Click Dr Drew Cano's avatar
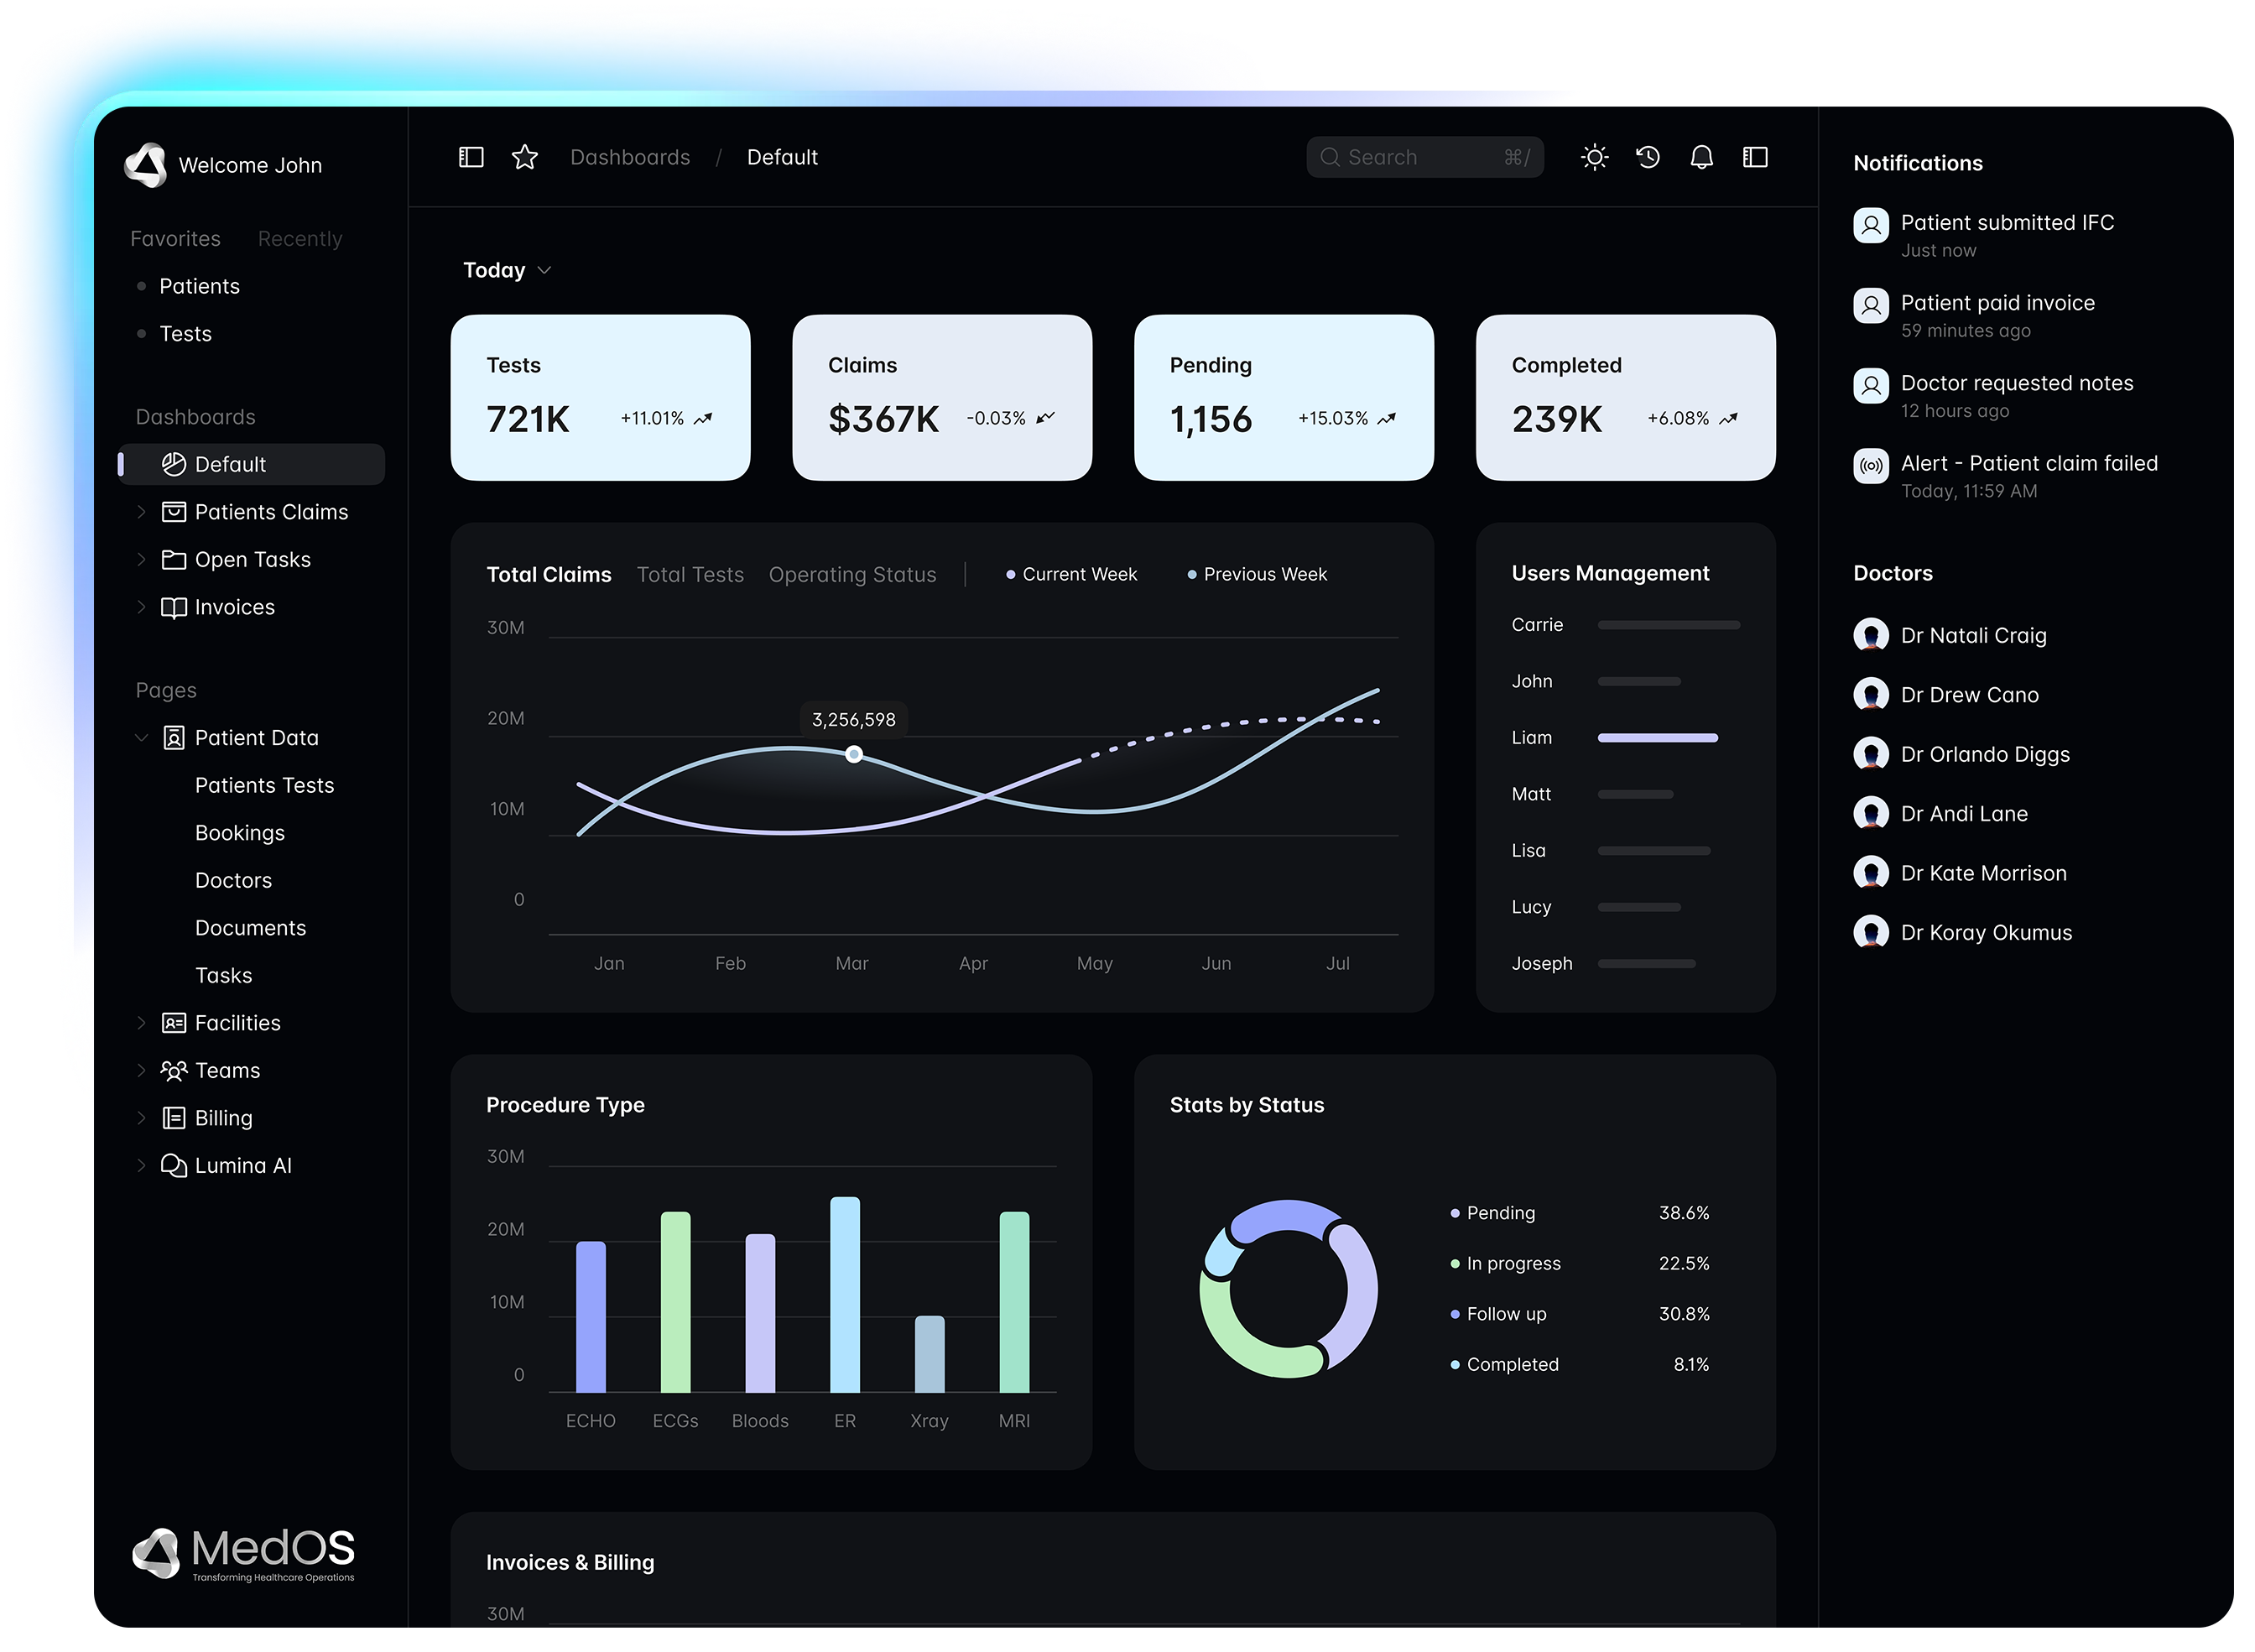The width and height of the screenshot is (2255, 1652). (1870, 695)
